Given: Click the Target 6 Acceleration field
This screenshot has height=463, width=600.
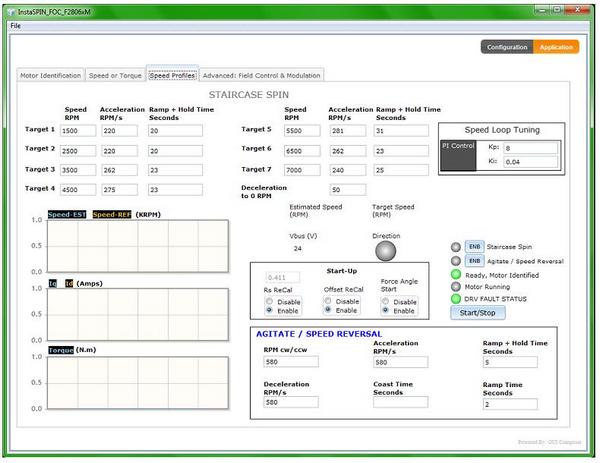Looking at the screenshot, I should click(x=348, y=151).
